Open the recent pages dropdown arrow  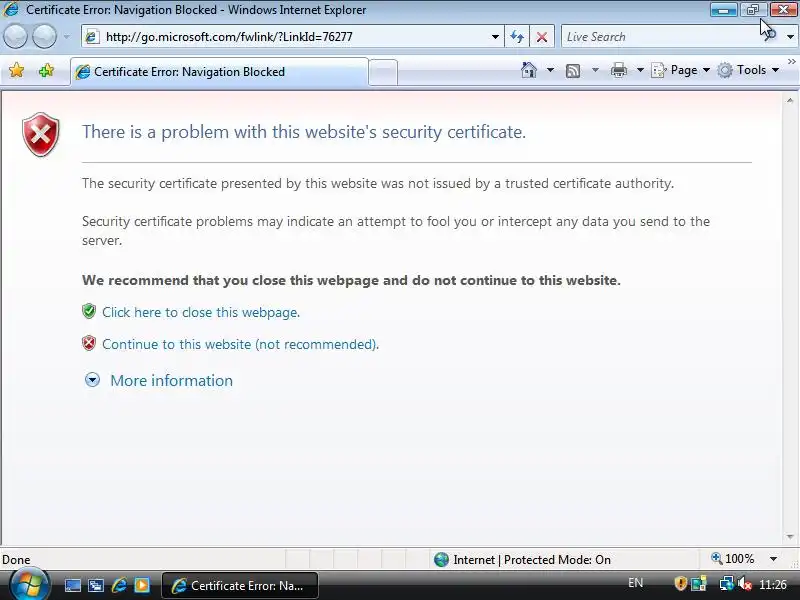[67, 37]
